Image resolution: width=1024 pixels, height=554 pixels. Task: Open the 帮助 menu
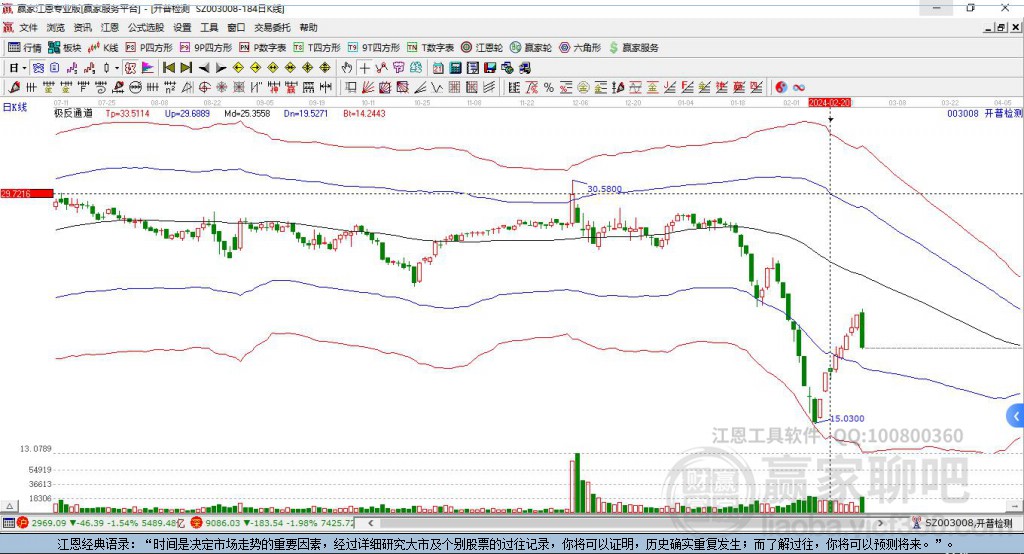click(308, 27)
